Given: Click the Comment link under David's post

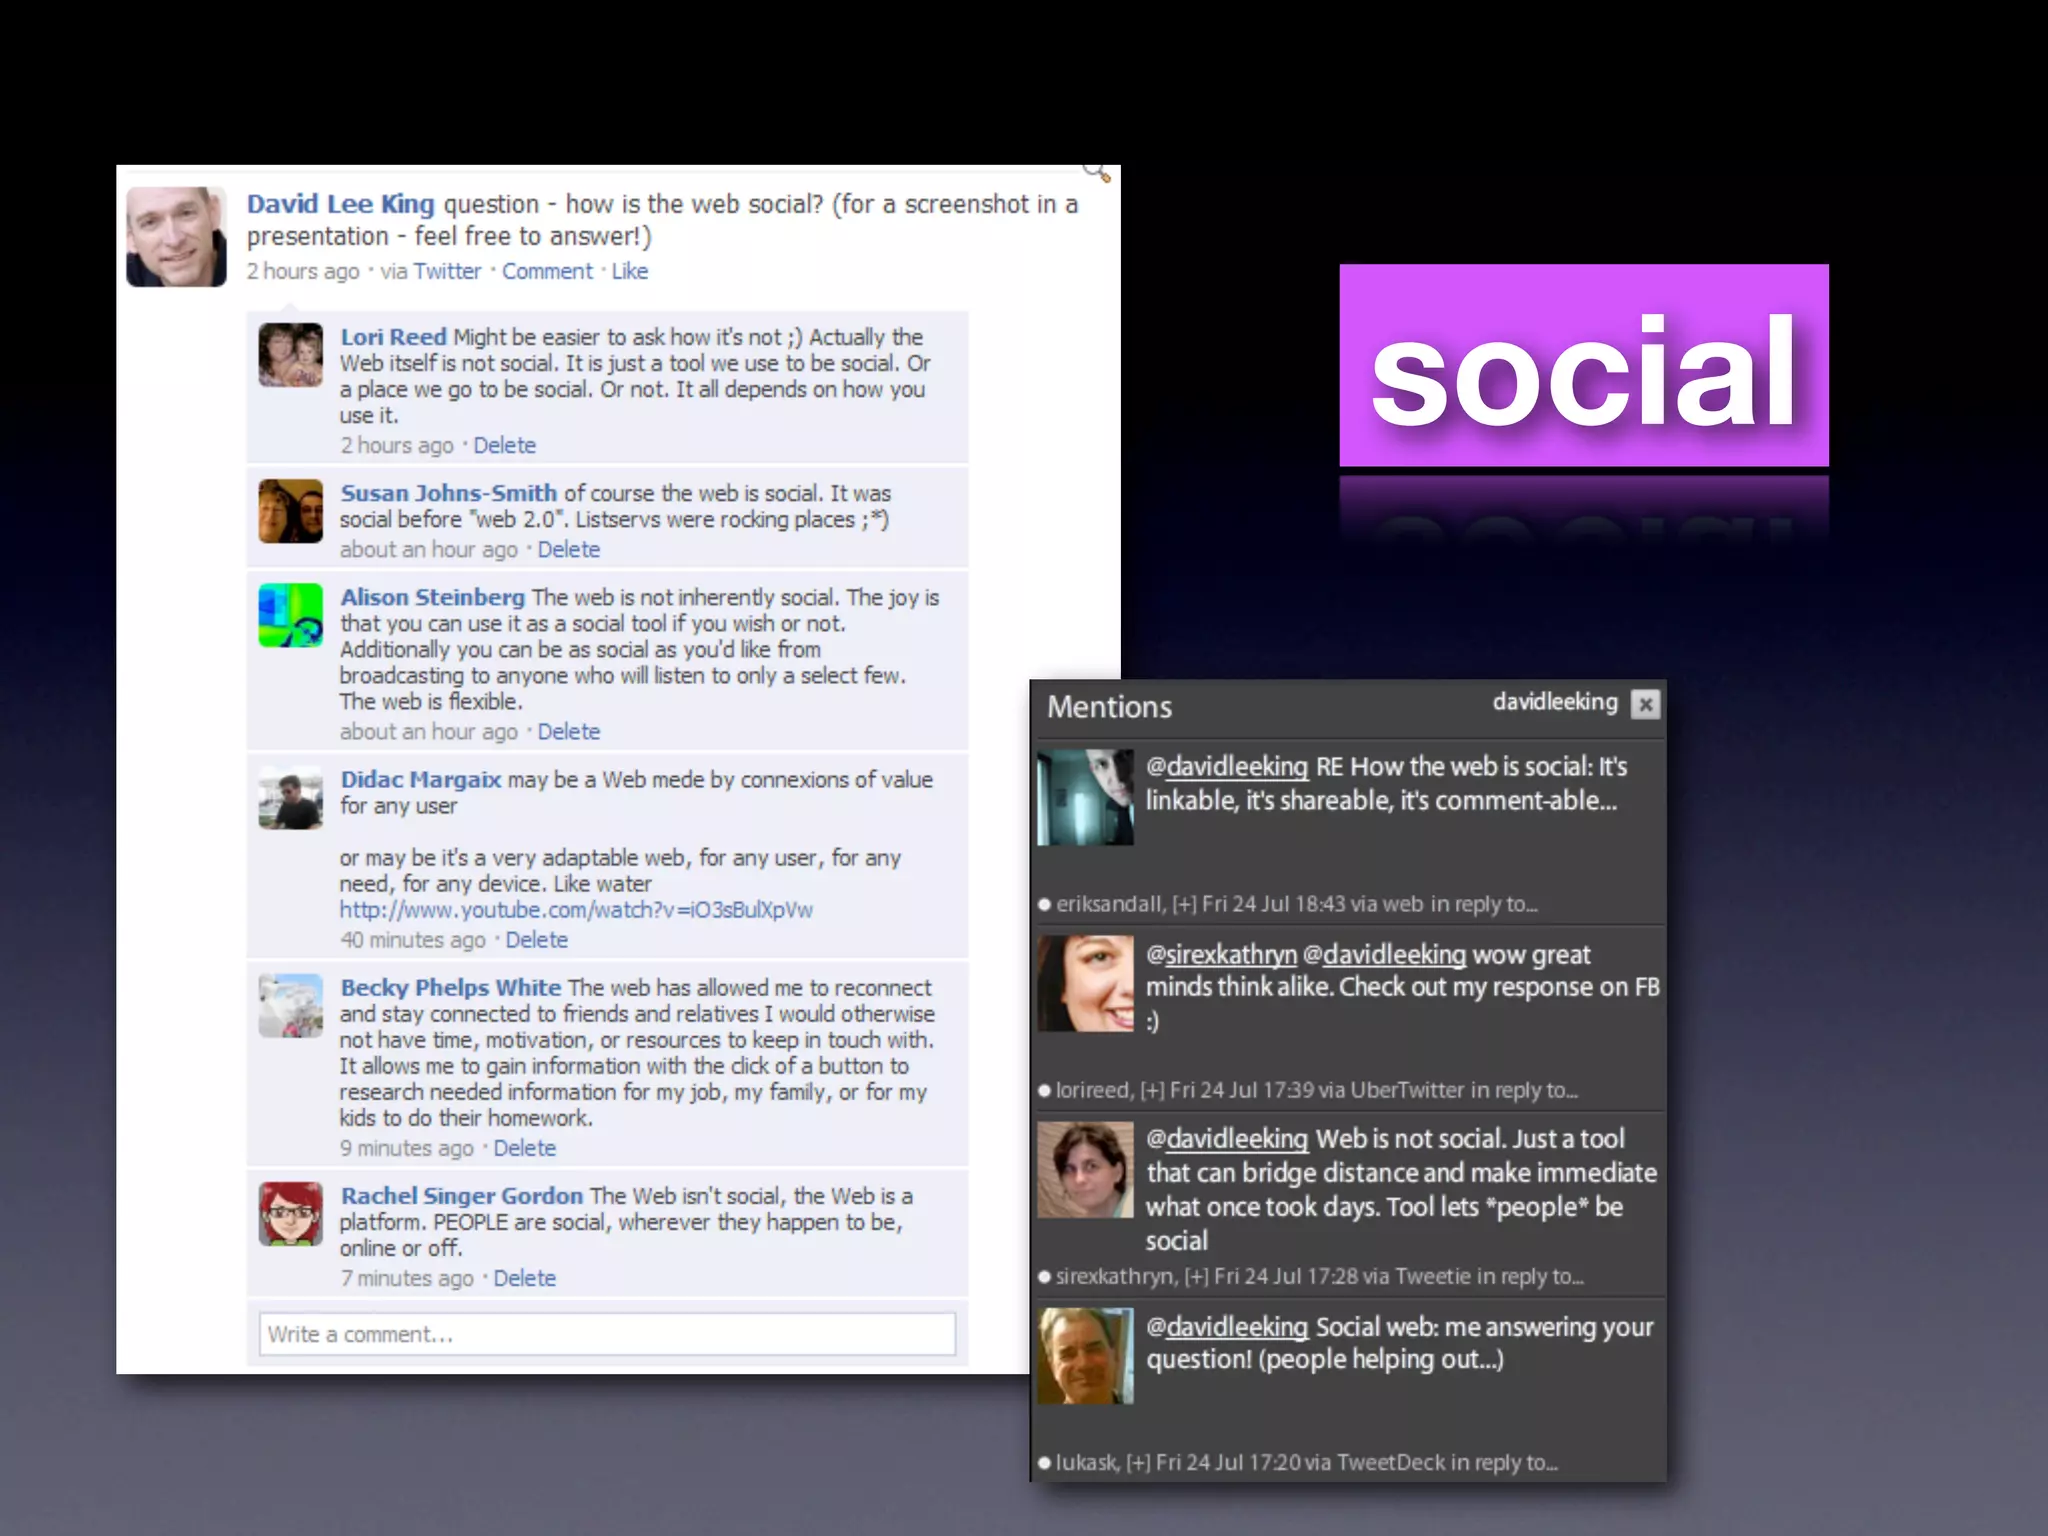Looking at the screenshot, I should (x=547, y=271).
